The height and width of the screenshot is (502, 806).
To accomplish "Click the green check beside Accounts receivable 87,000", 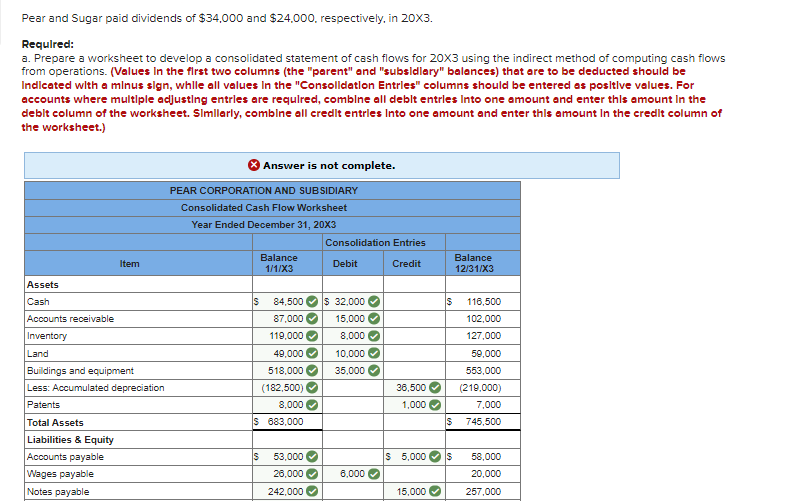I will pos(312,319).
